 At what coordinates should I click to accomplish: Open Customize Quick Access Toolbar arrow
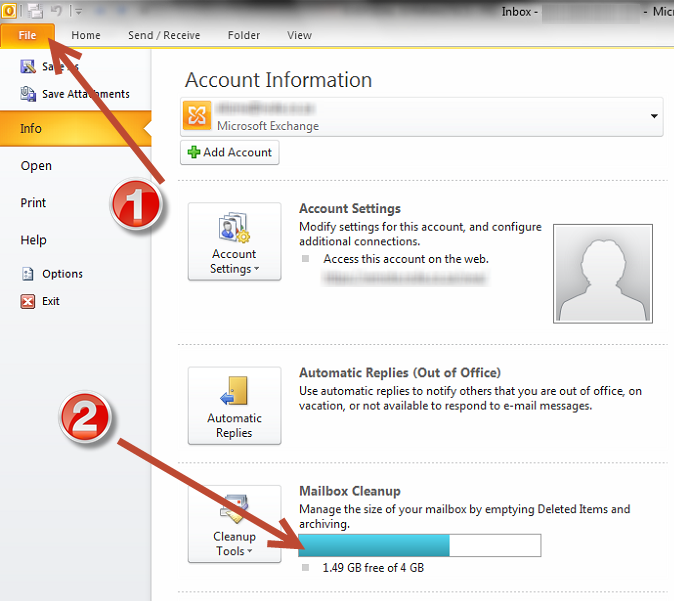tap(78, 12)
